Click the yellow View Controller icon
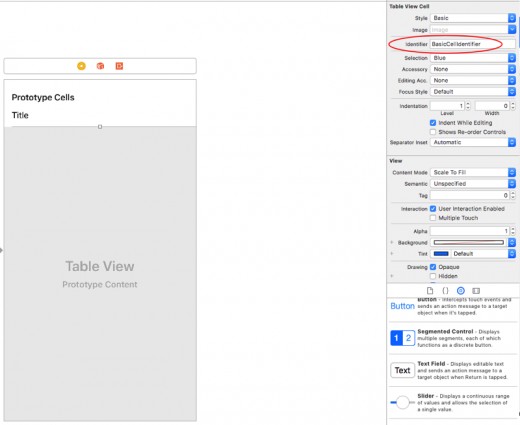 81,66
